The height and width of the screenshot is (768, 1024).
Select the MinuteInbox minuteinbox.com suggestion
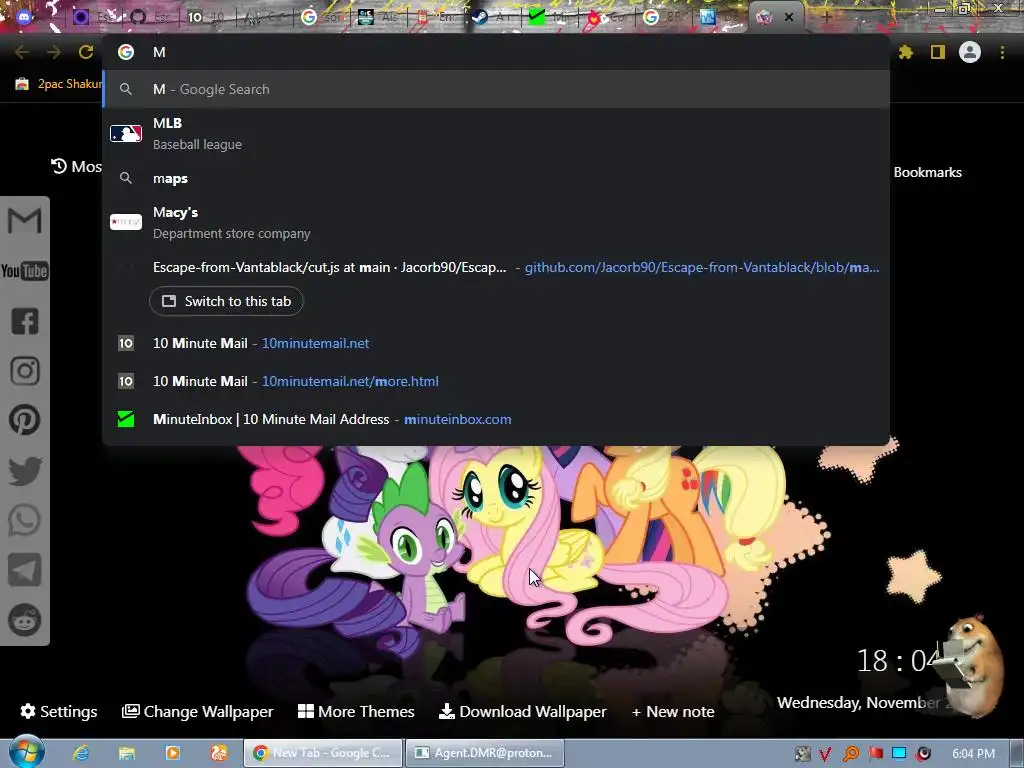point(496,419)
